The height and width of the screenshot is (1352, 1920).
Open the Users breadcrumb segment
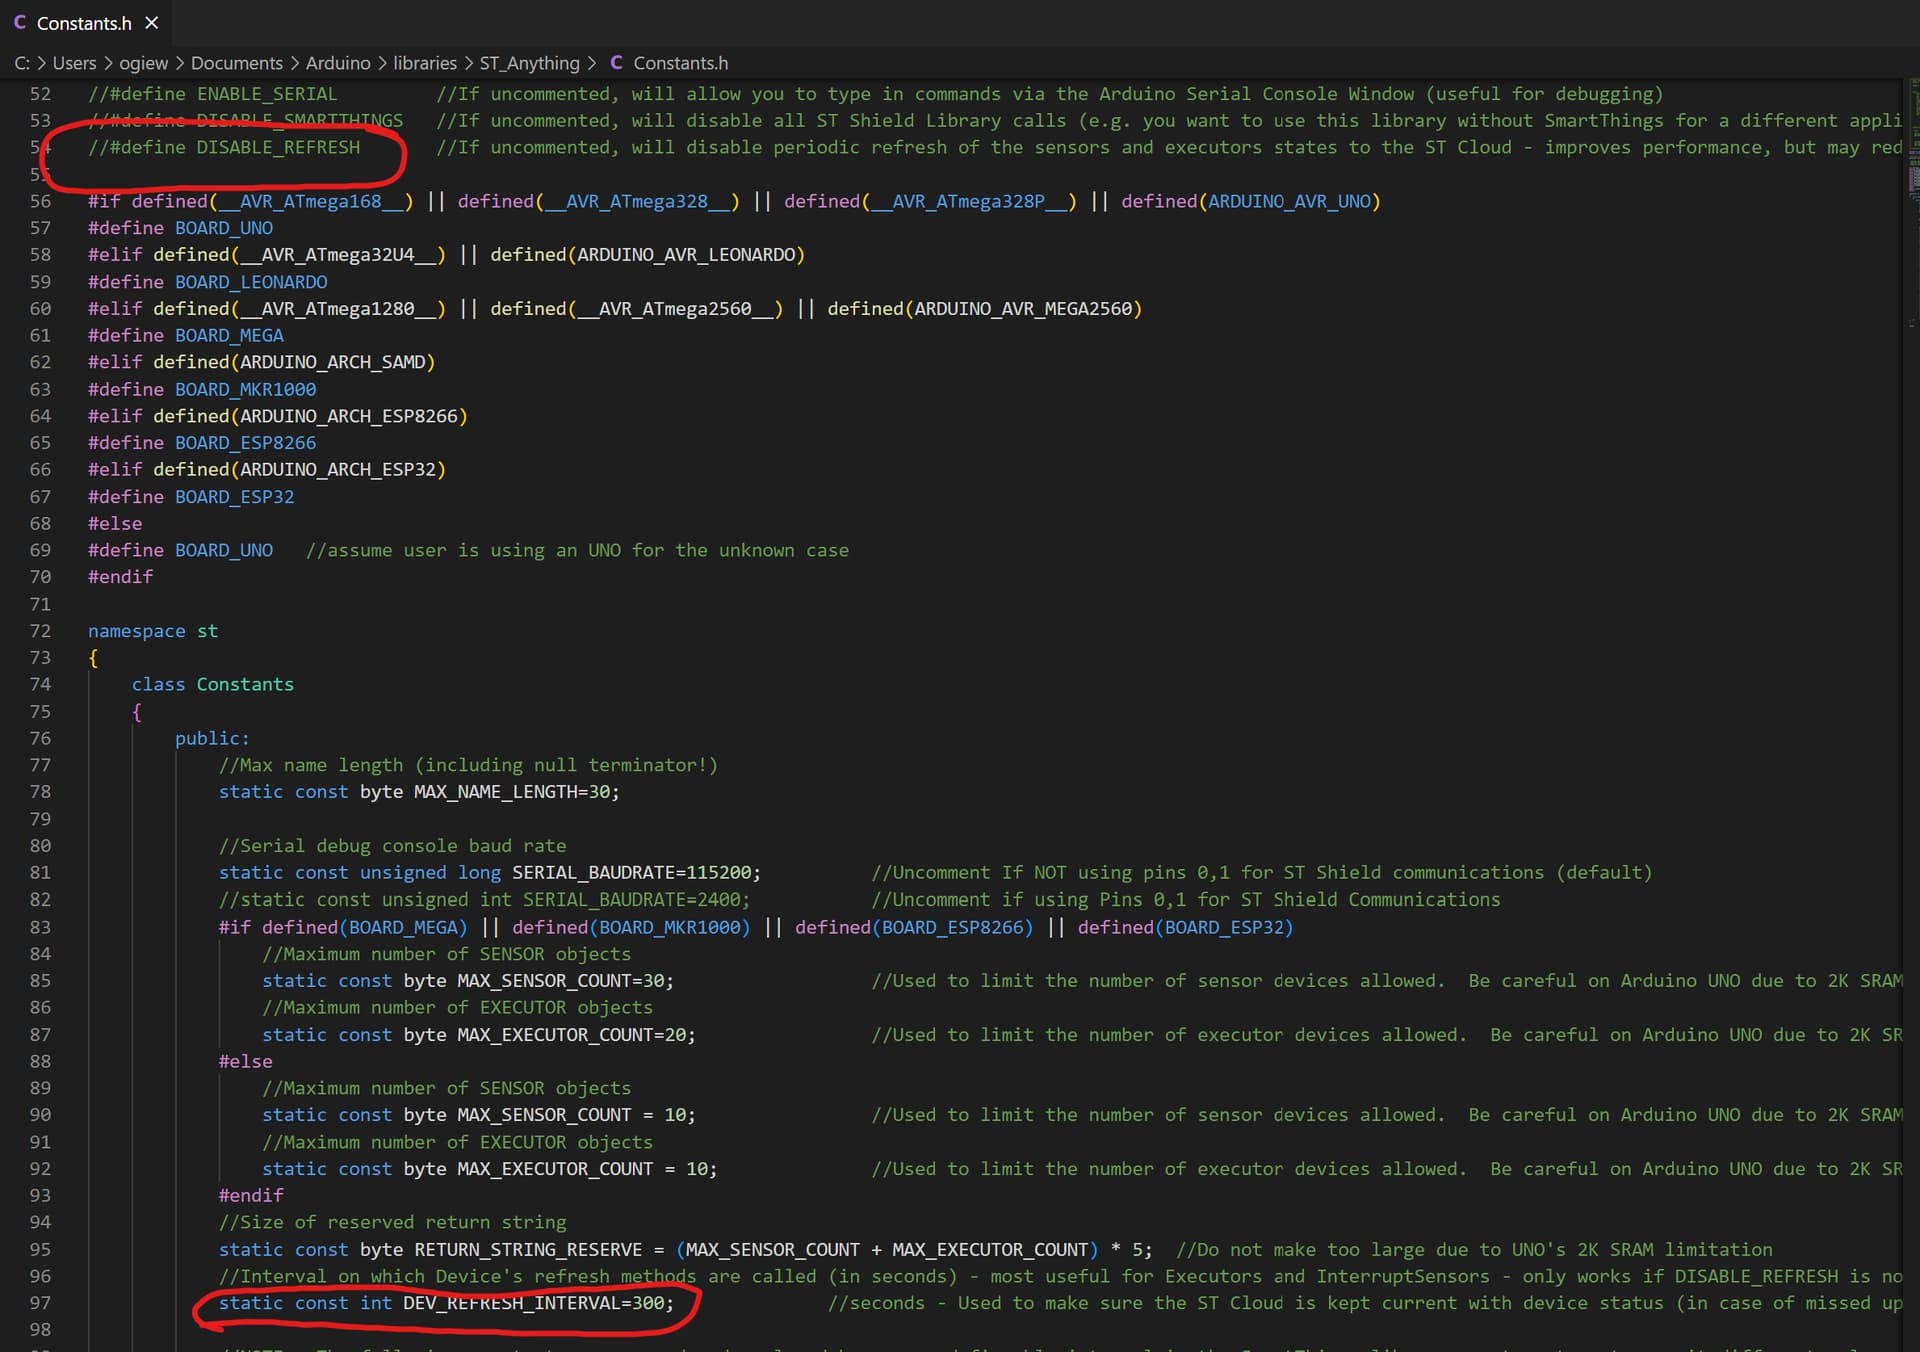[74, 63]
